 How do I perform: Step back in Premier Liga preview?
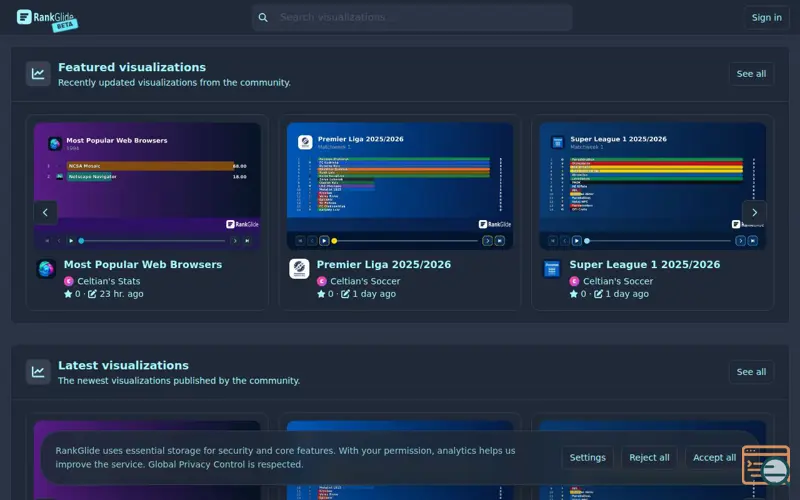(x=312, y=241)
